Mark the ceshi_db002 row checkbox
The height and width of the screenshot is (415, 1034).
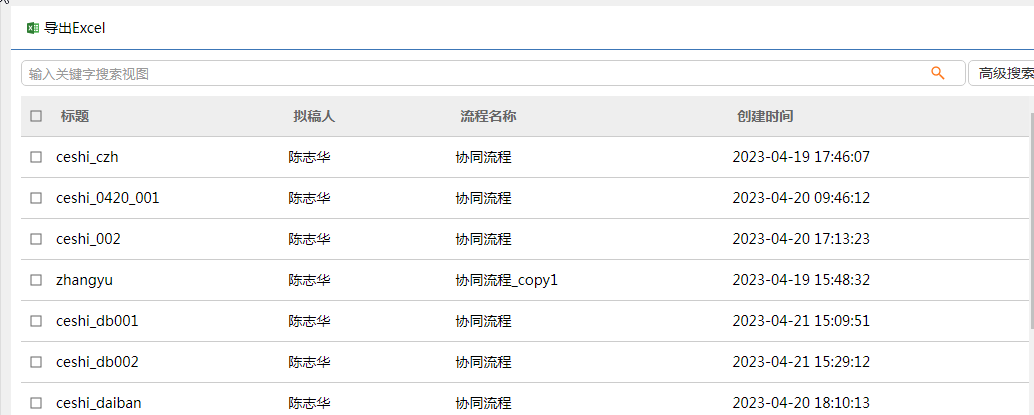[x=36, y=362]
